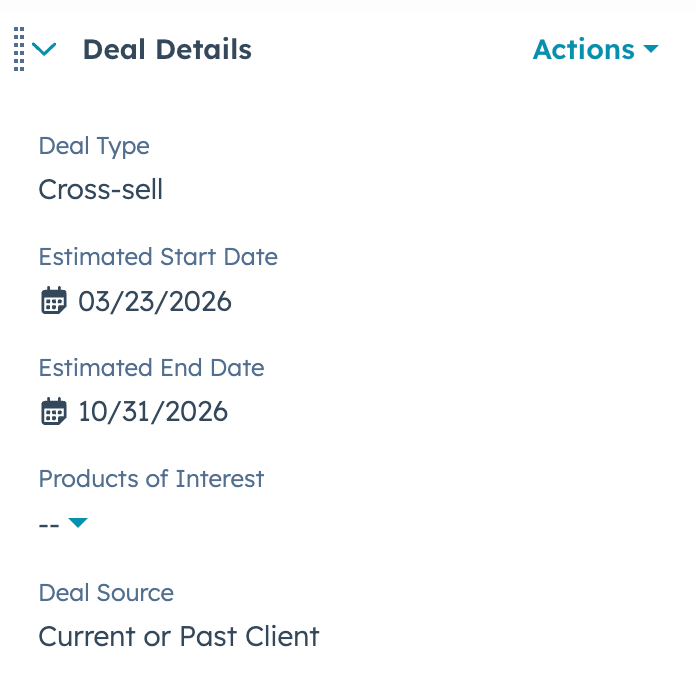The height and width of the screenshot is (676, 696).
Task: Select the year in the start date
Action: pos(203,301)
